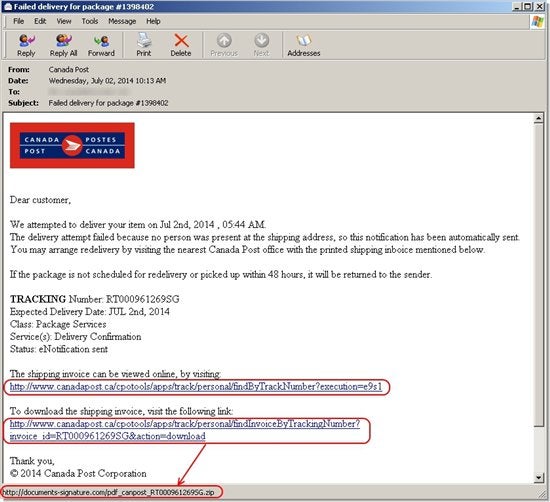550x502 pixels.
Task: Click the scrollbar down arrow
Action: [538, 477]
